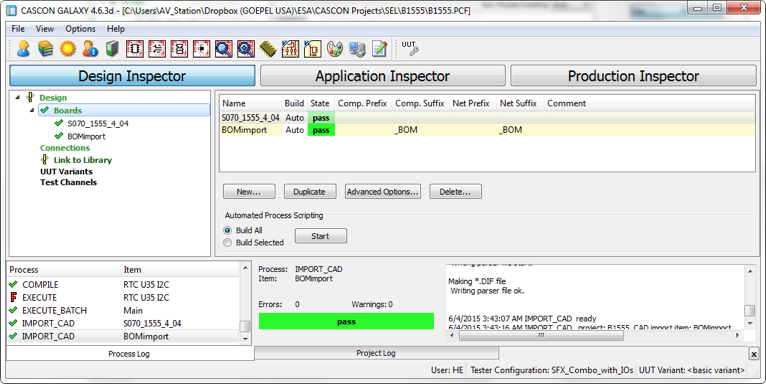Click the magnifier search board icon
Screen dimensions: 766x384
point(224,49)
